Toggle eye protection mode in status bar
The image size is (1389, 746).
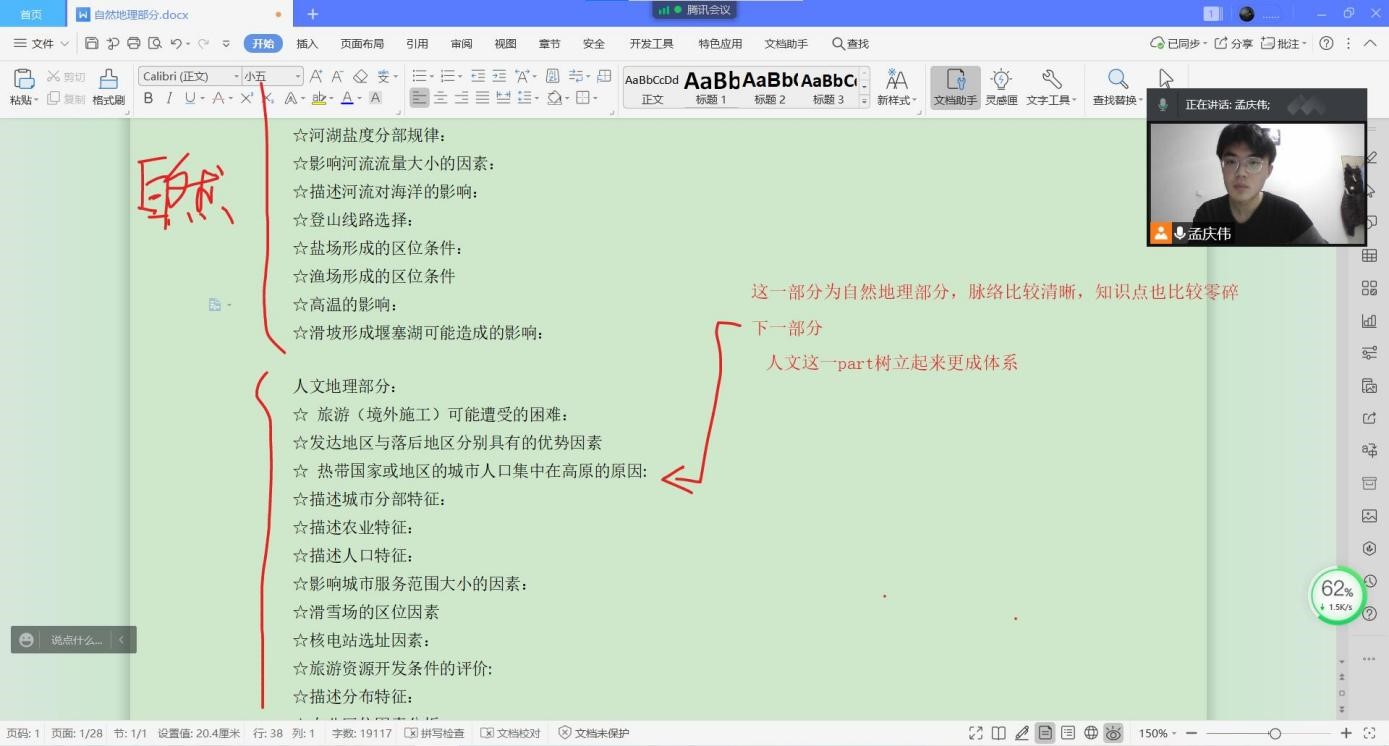[x=1113, y=733]
